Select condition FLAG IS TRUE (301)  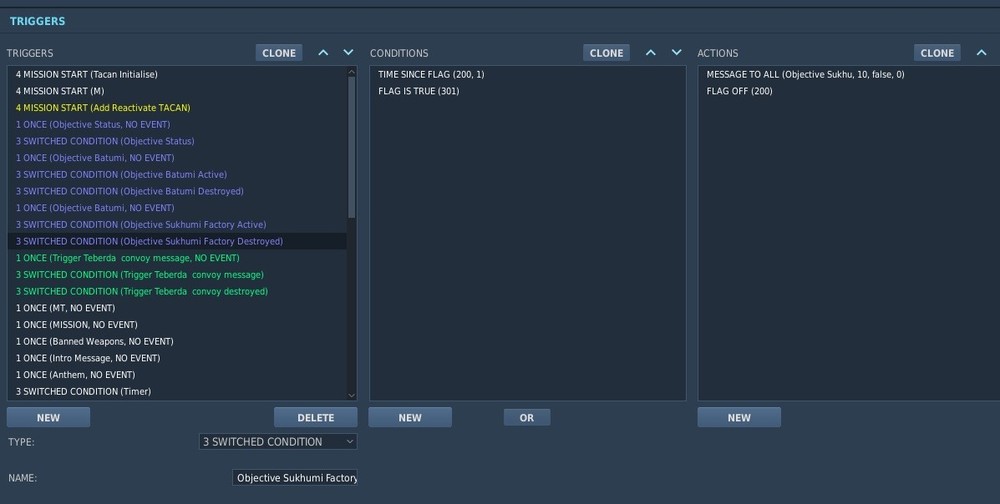coord(527,91)
